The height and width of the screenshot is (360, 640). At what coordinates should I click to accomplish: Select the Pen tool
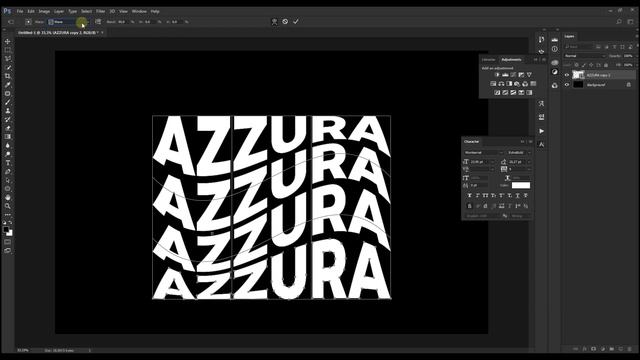tap(7, 172)
